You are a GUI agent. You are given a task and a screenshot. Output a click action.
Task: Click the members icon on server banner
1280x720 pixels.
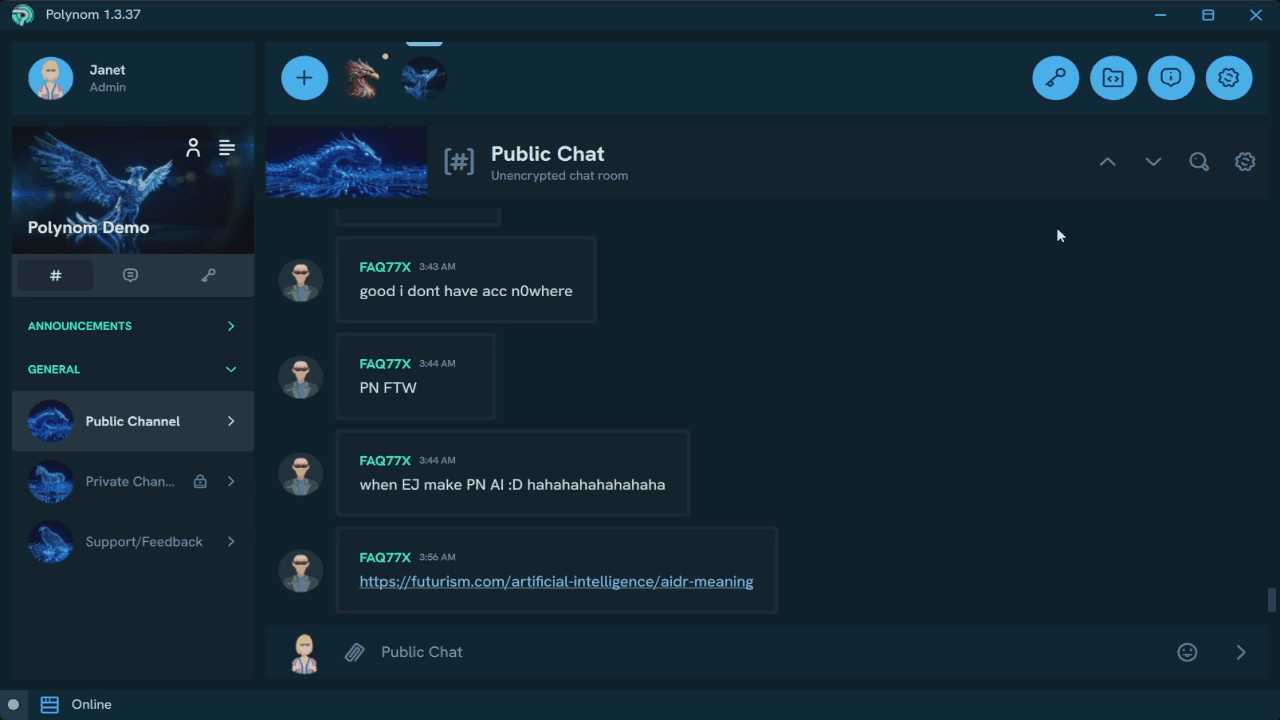(x=193, y=148)
